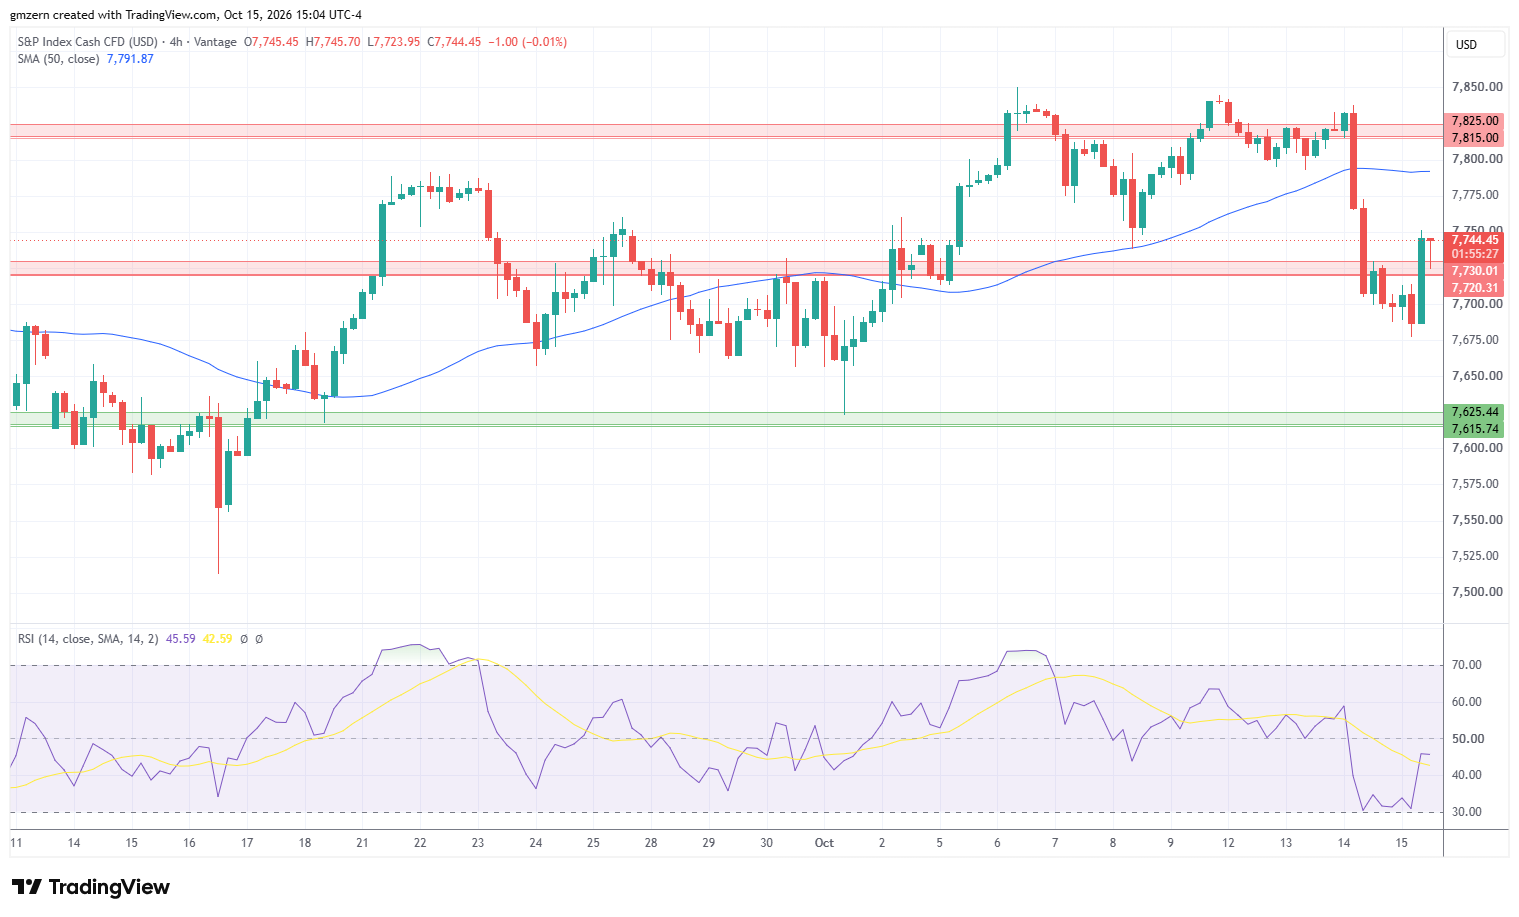Click the countdown timer 01:55:27
This screenshot has width=1519, height=917.
pyautogui.click(x=1474, y=254)
